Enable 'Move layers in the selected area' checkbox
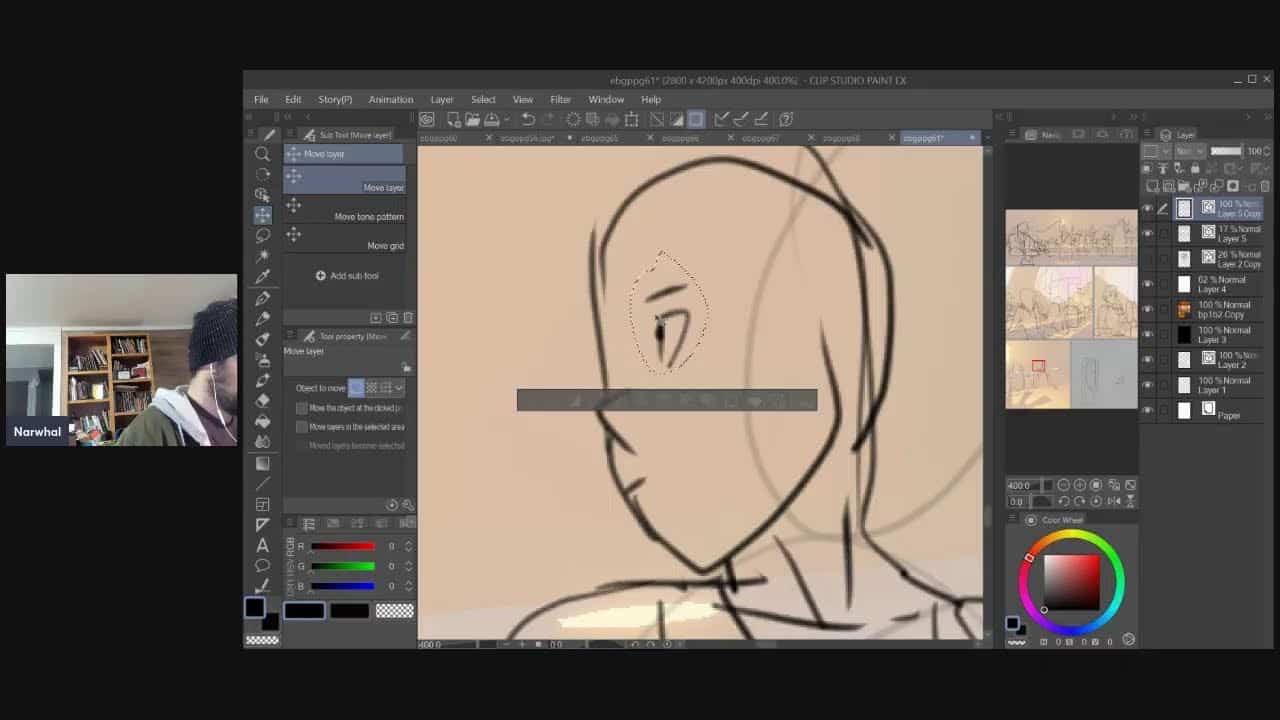The height and width of the screenshot is (720, 1280). coord(302,427)
